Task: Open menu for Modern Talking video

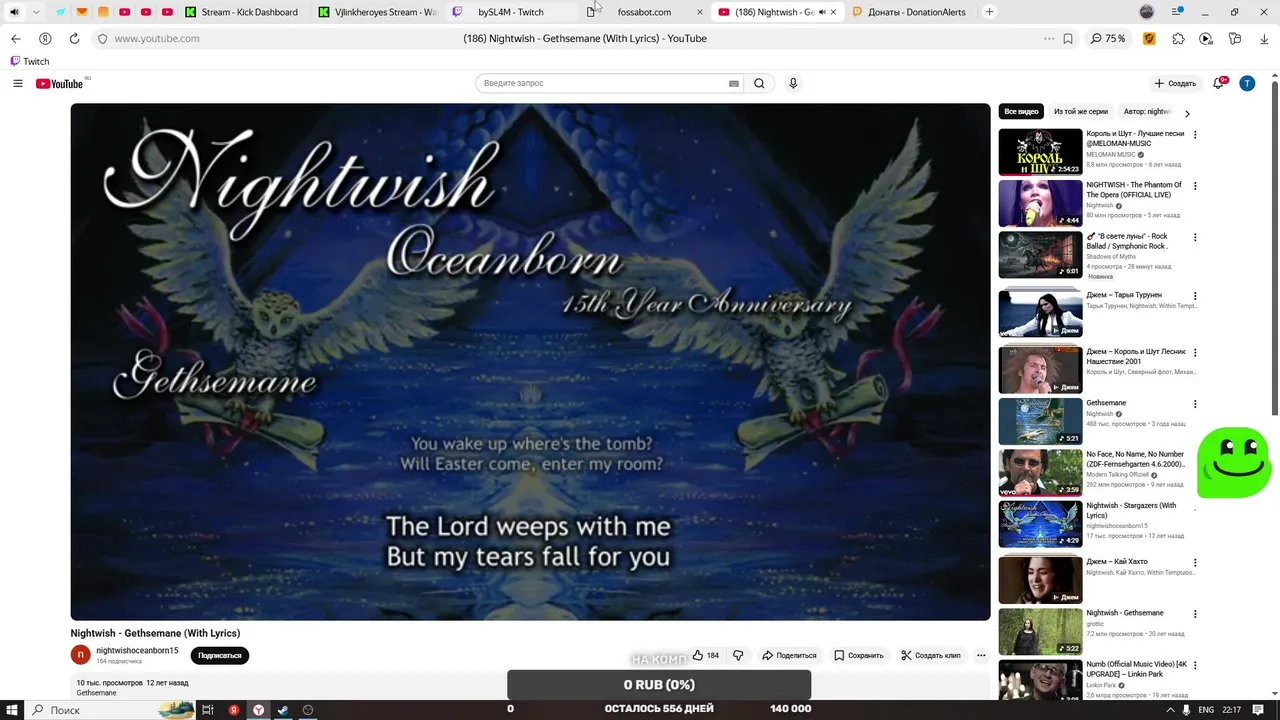Action: point(1195,455)
